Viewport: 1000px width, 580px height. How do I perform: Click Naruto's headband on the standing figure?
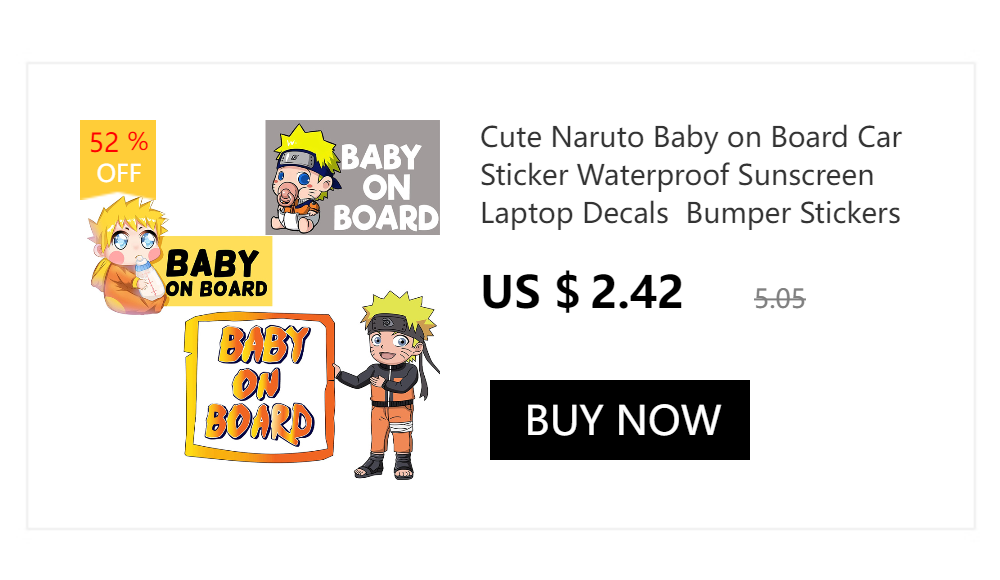click(395, 323)
